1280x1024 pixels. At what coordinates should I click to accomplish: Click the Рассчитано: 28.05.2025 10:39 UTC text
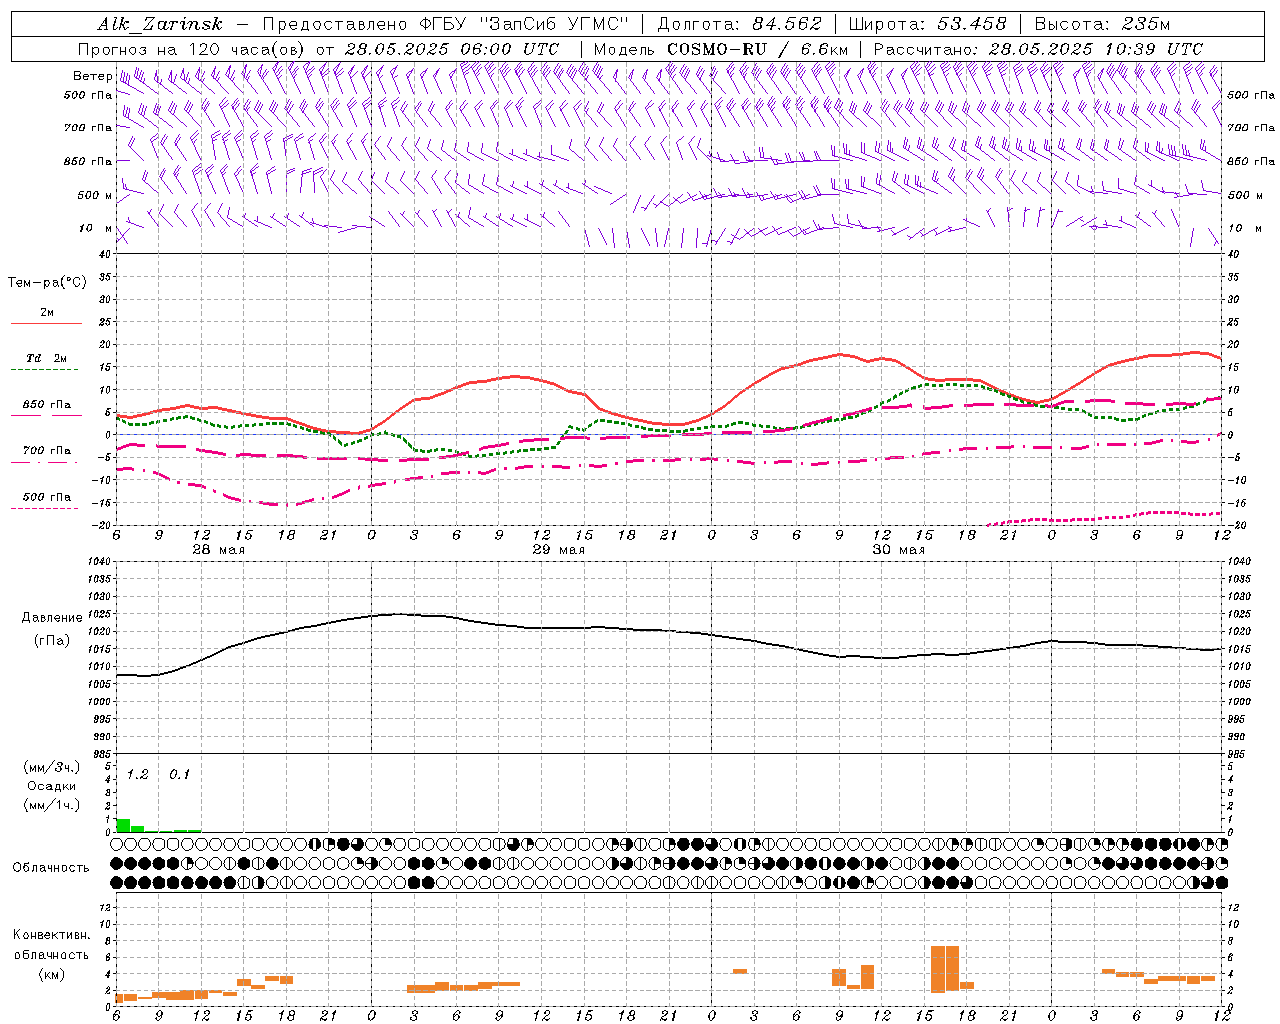pos(1038,49)
